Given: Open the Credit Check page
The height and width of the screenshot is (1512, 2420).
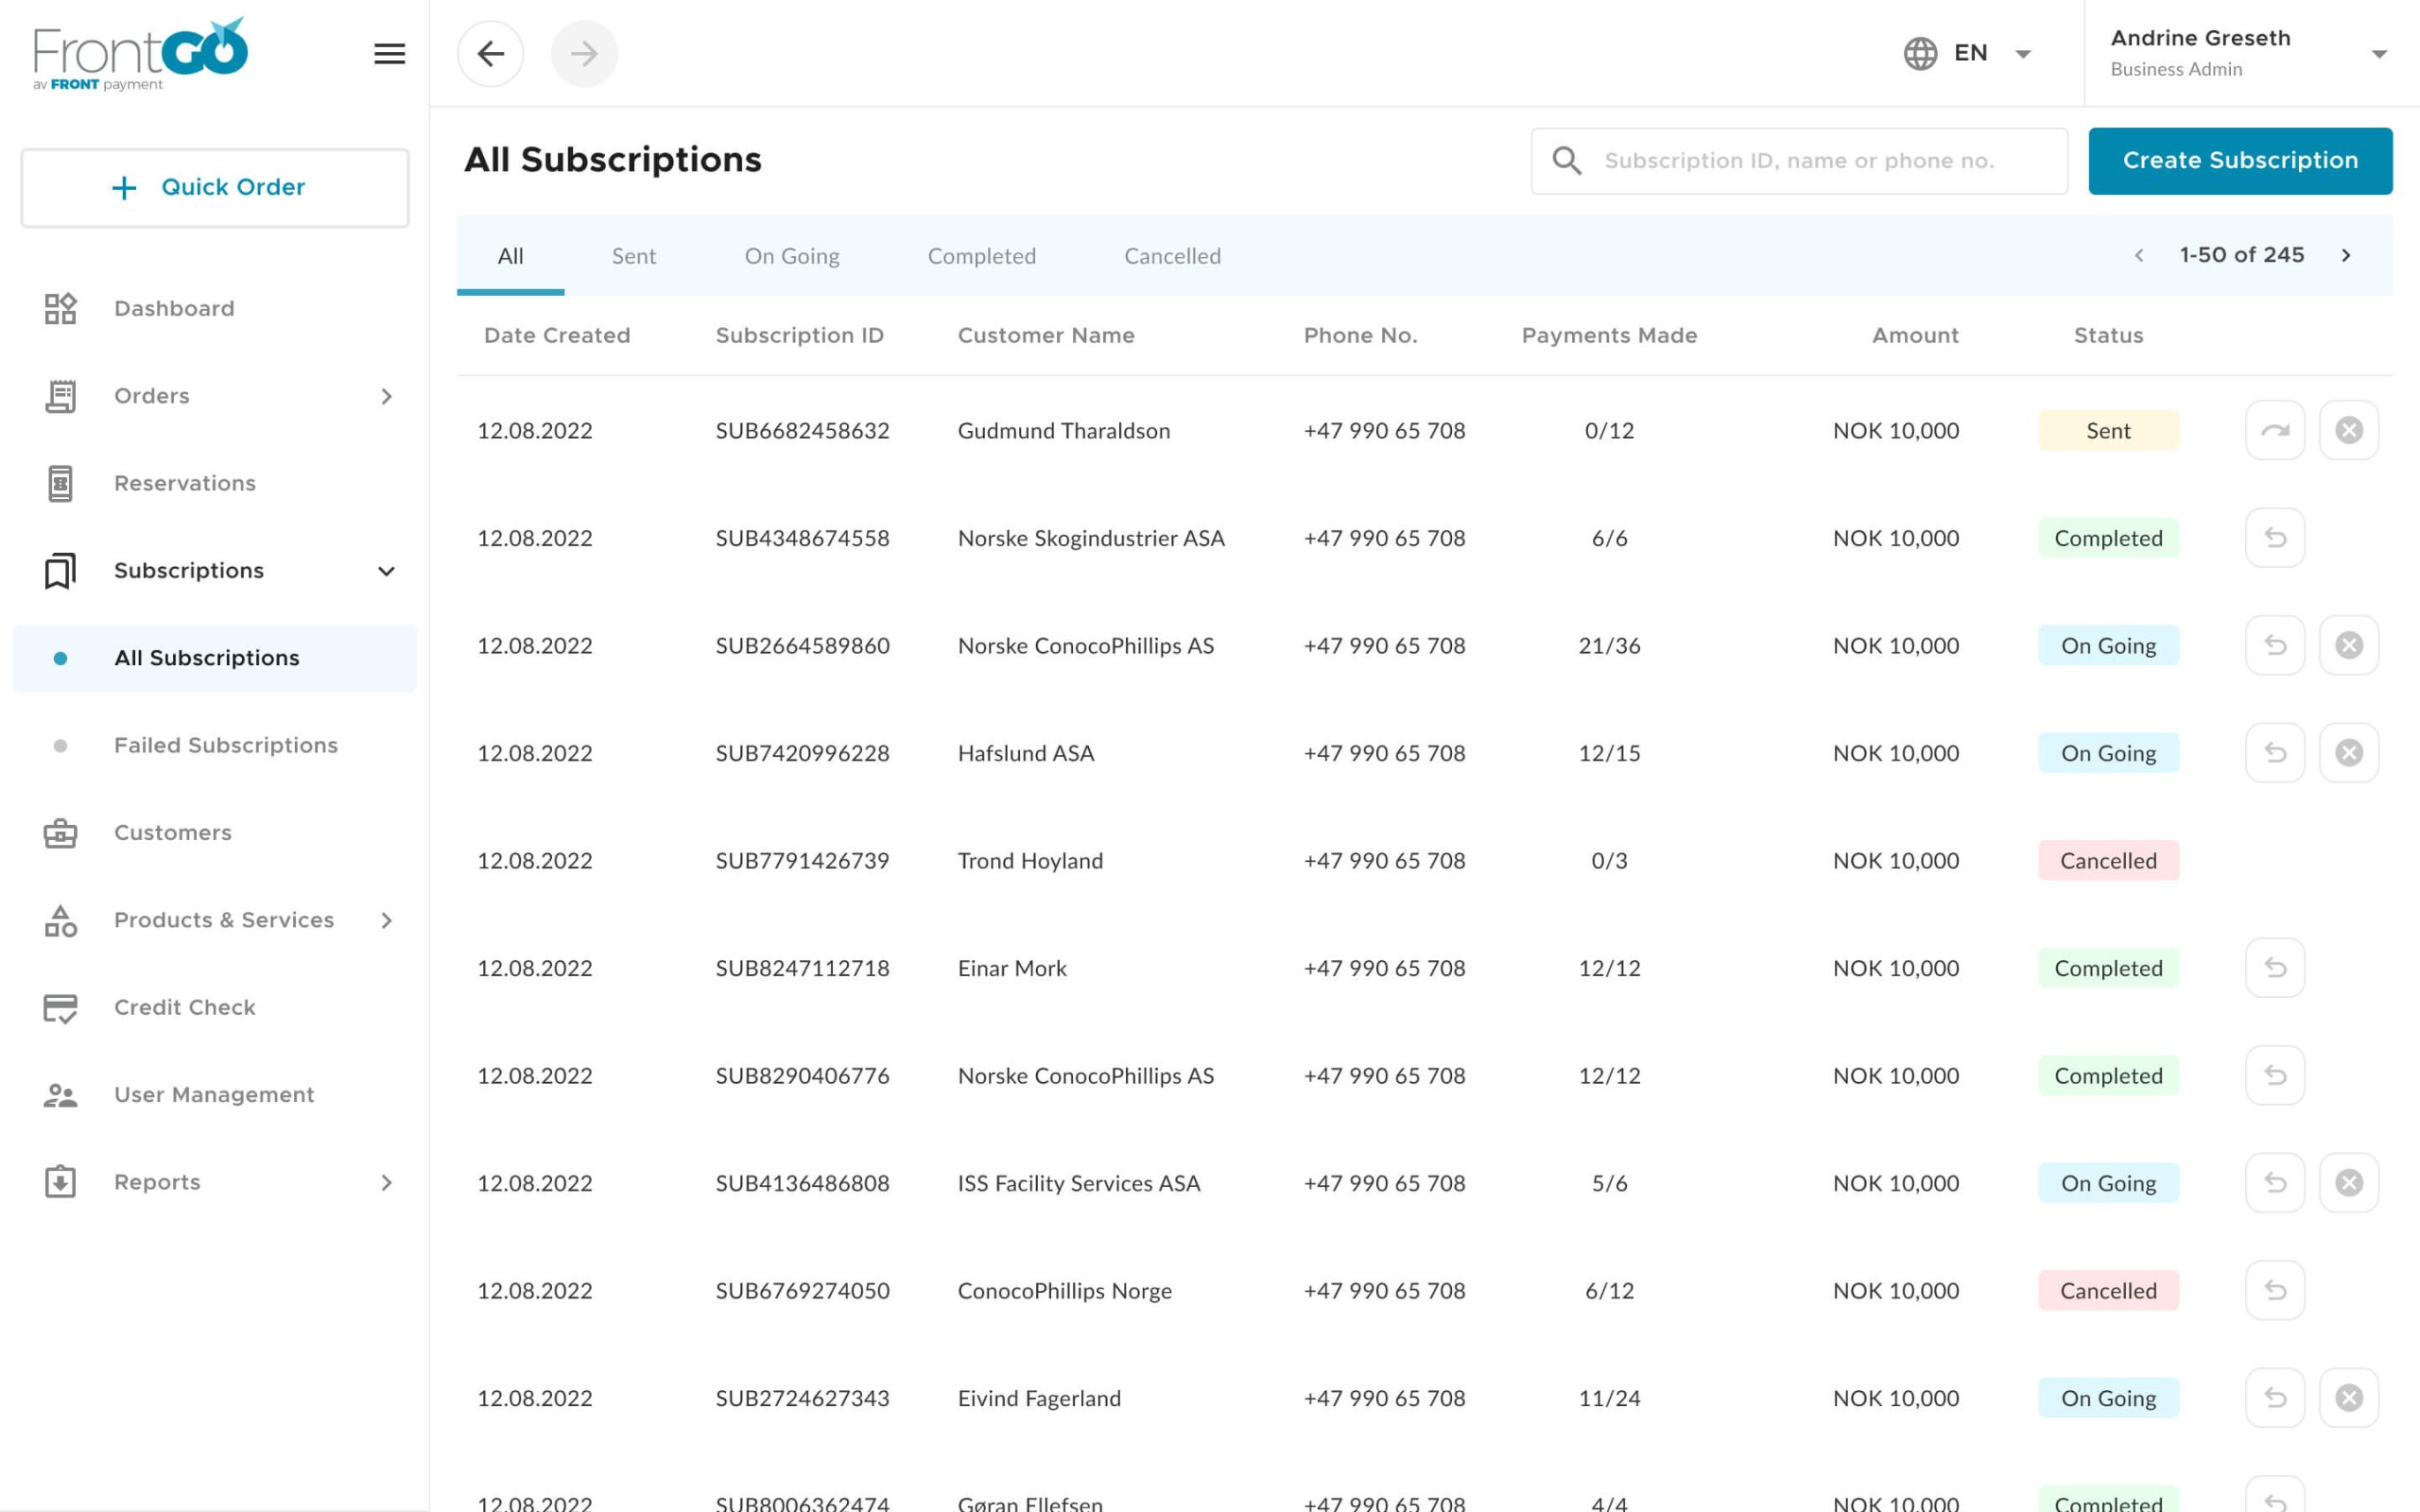Looking at the screenshot, I should pos(184,1007).
